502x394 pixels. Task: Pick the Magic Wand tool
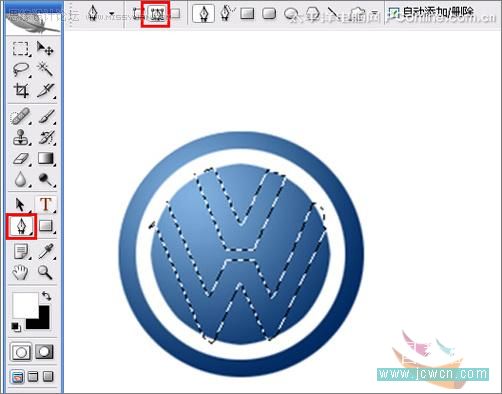[x=45, y=69]
